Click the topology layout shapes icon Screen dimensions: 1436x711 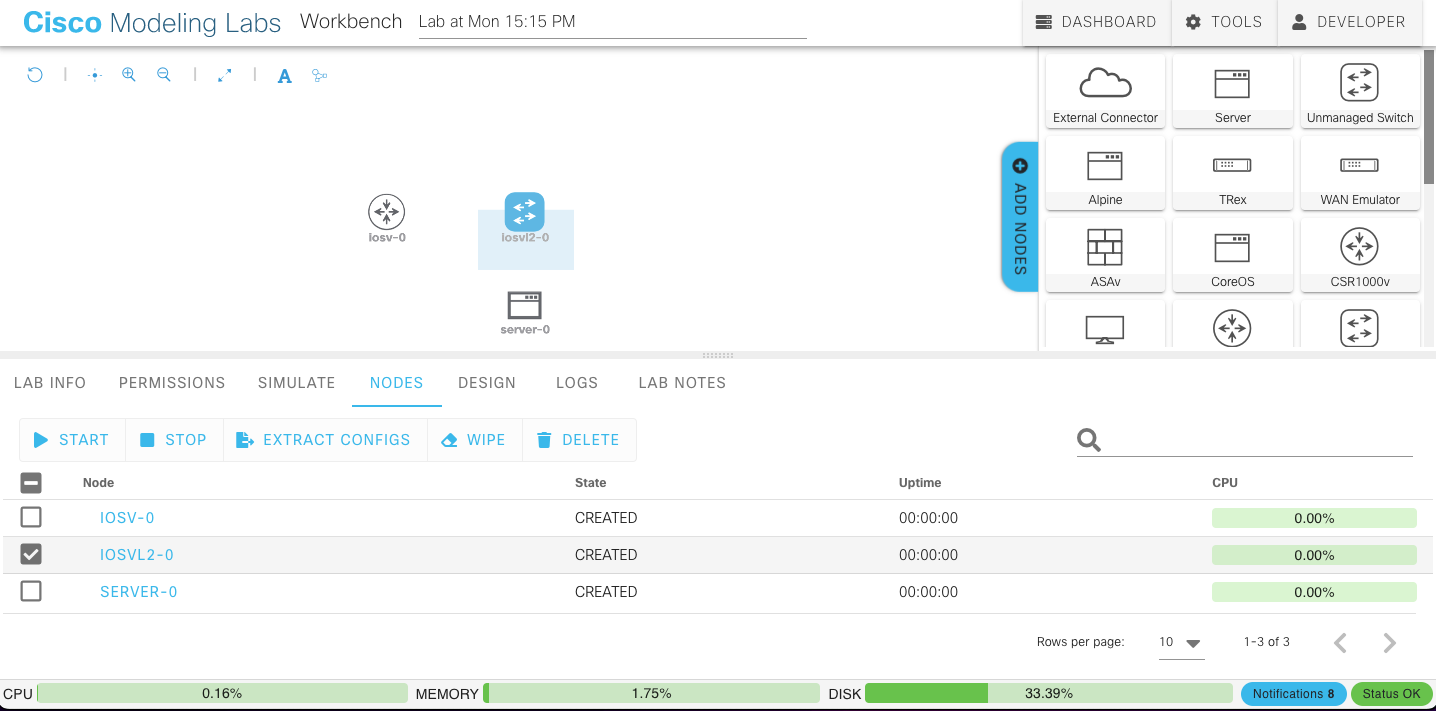point(320,75)
